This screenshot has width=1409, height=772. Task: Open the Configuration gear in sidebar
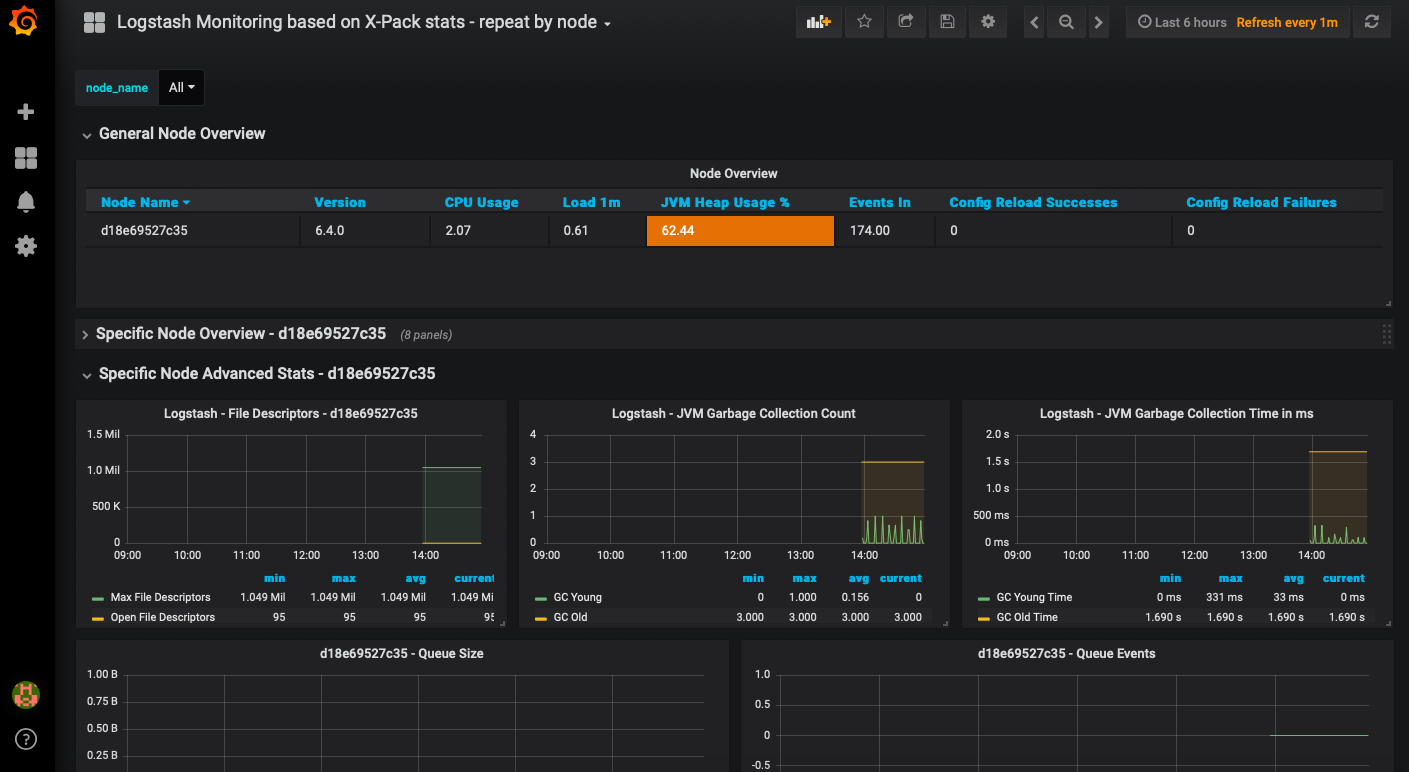27,246
